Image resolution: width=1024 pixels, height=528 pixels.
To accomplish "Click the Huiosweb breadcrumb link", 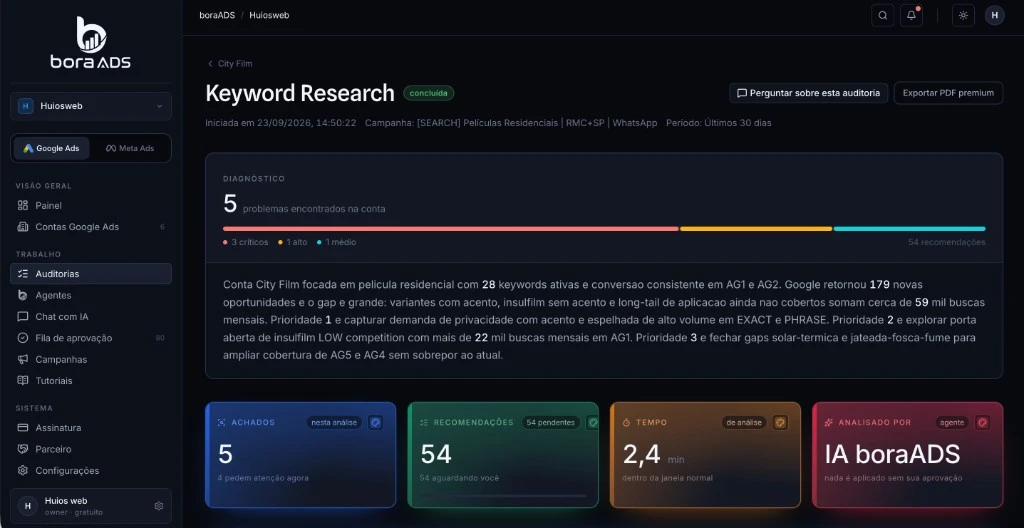I will point(269,15).
